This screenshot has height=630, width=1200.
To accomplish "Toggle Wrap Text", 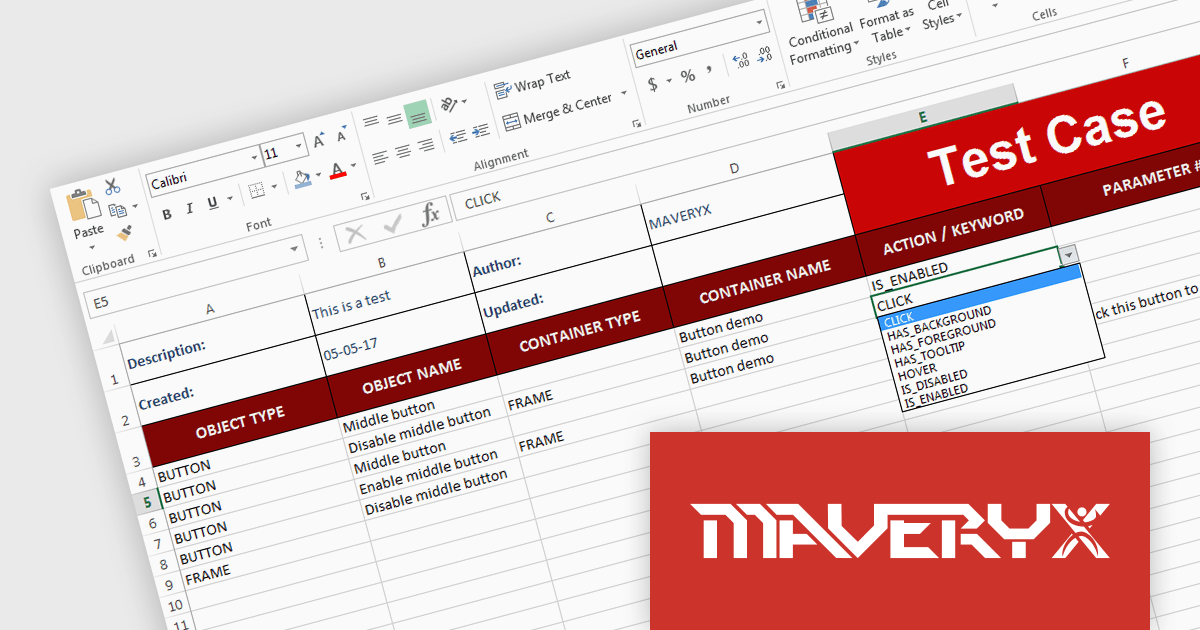I will (x=533, y=83).
